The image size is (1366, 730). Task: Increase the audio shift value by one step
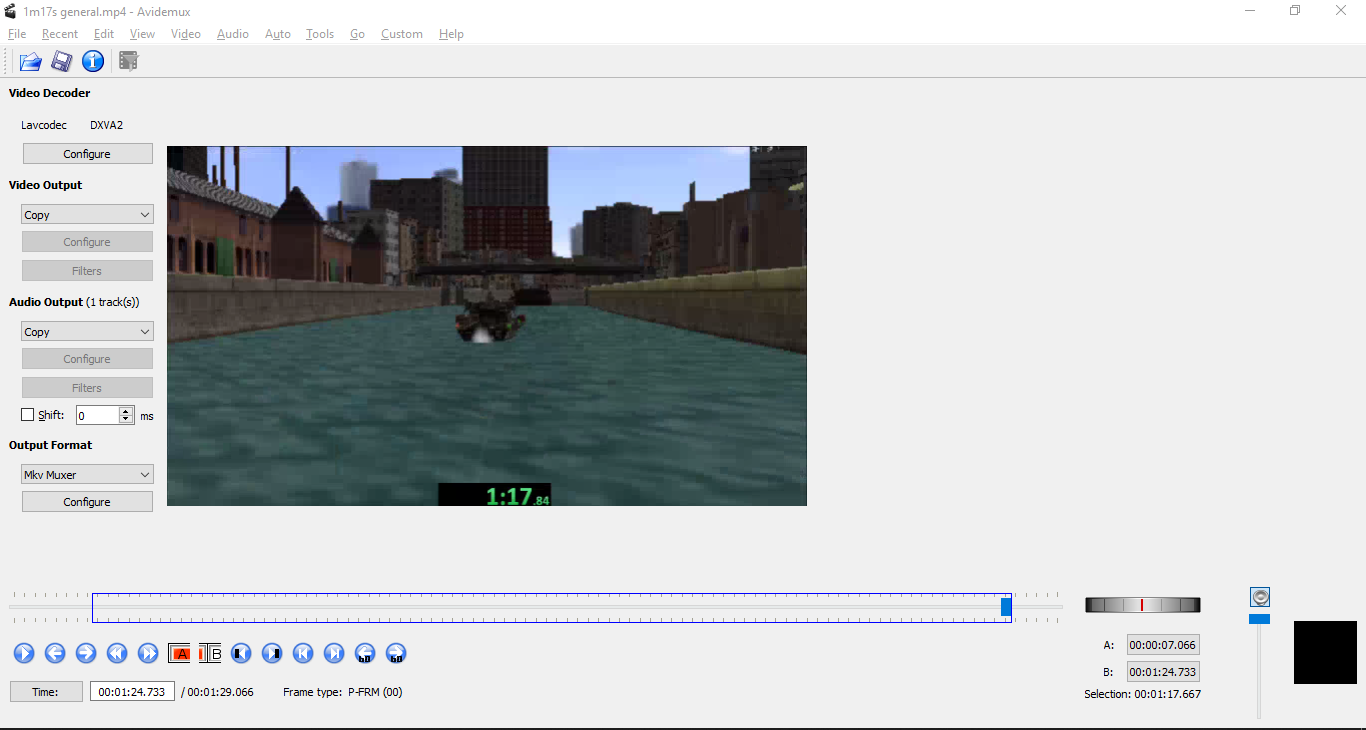pos(126,411)
